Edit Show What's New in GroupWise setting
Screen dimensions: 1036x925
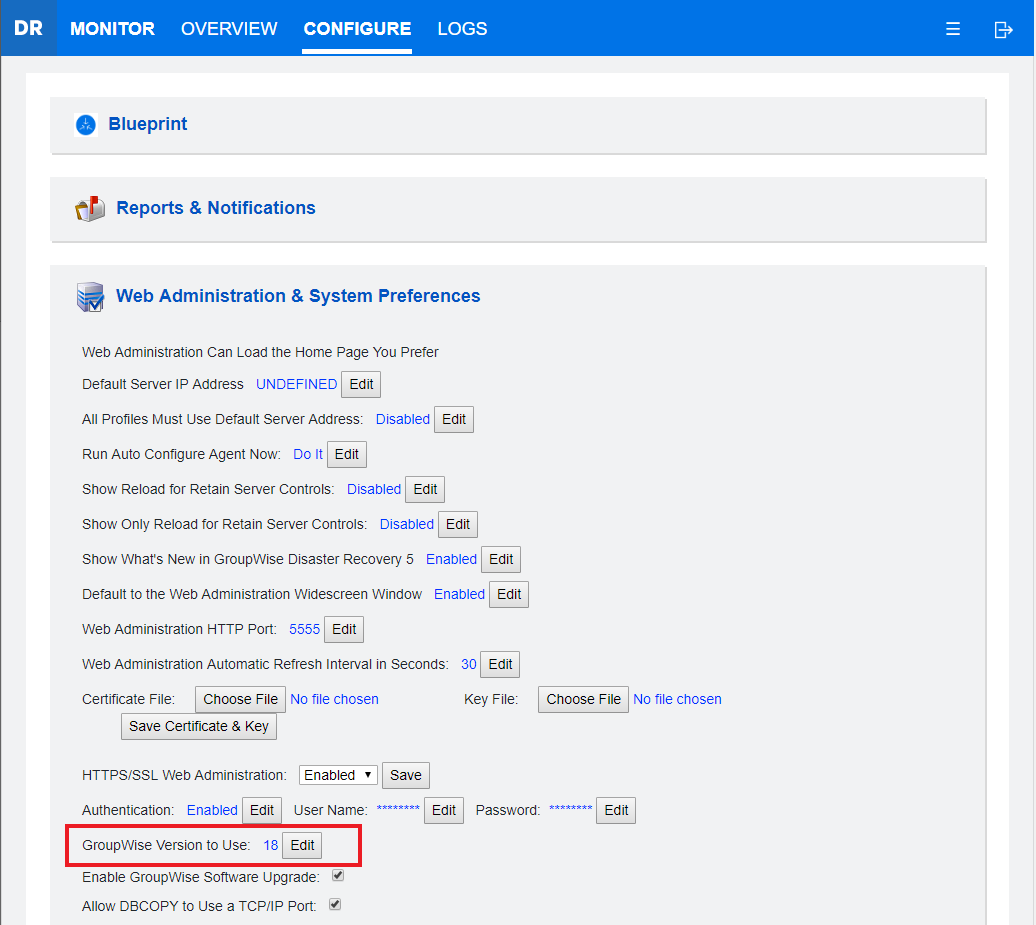click(501, 560)
